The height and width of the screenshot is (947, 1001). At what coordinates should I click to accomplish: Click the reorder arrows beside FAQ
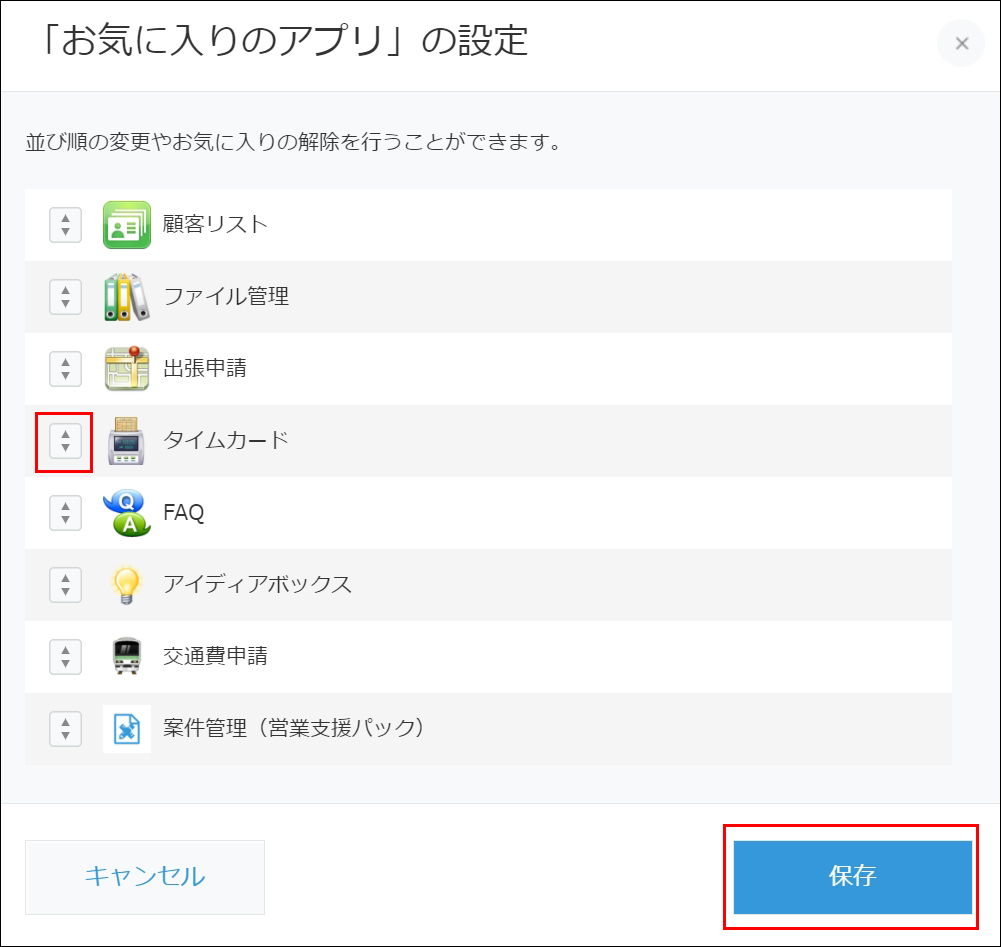[x=64, y=512]
